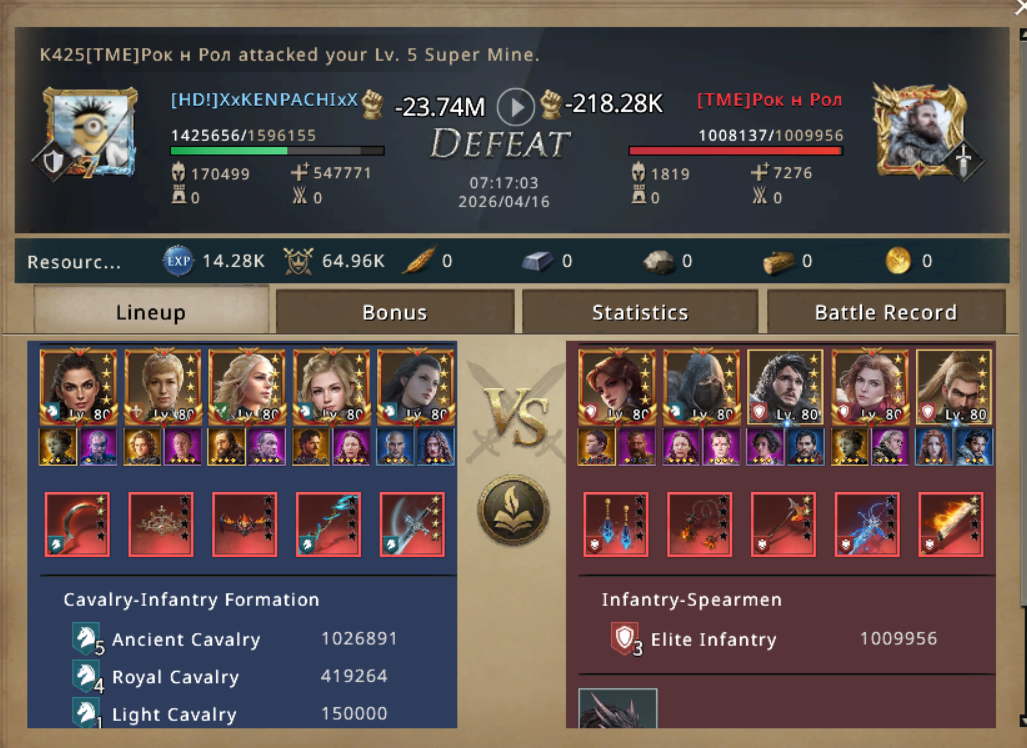Click the [HD!]XxKENPACHIxX player name
This screenshot has width=1027, height=748.
pyautogui.click(x=264, y=100)
